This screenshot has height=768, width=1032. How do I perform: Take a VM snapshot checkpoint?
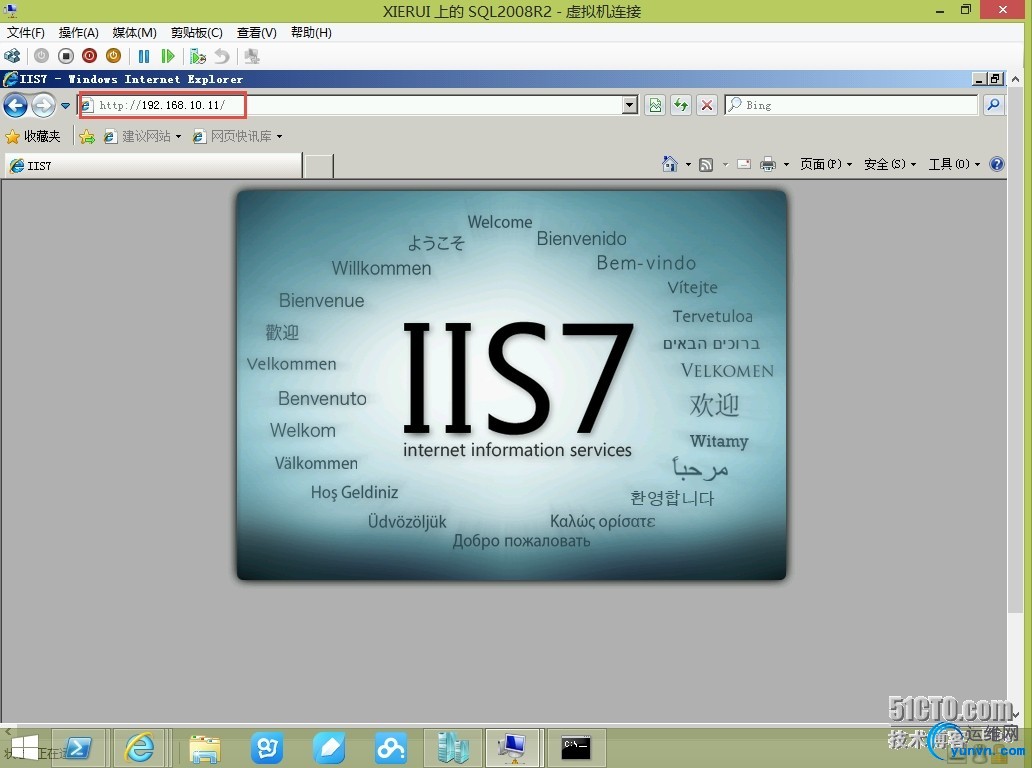point(197,57)
